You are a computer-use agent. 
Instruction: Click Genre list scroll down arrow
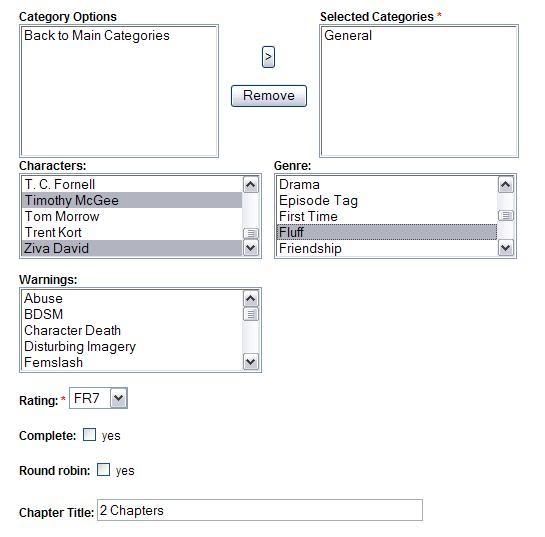point(506,248)
